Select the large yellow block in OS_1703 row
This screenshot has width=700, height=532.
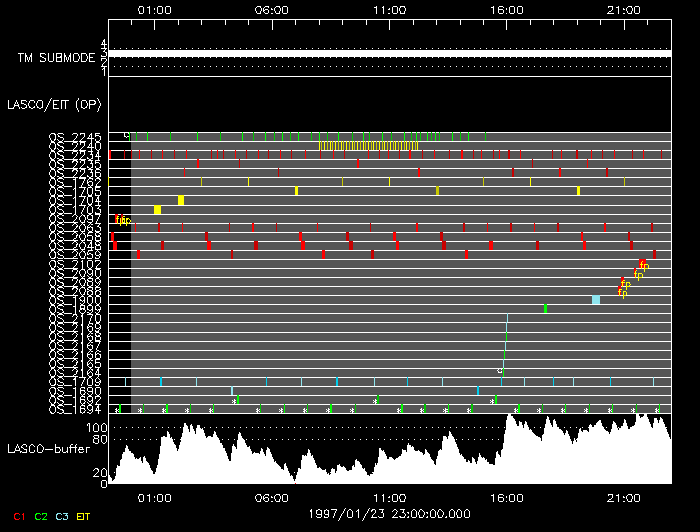coord(158,210)
